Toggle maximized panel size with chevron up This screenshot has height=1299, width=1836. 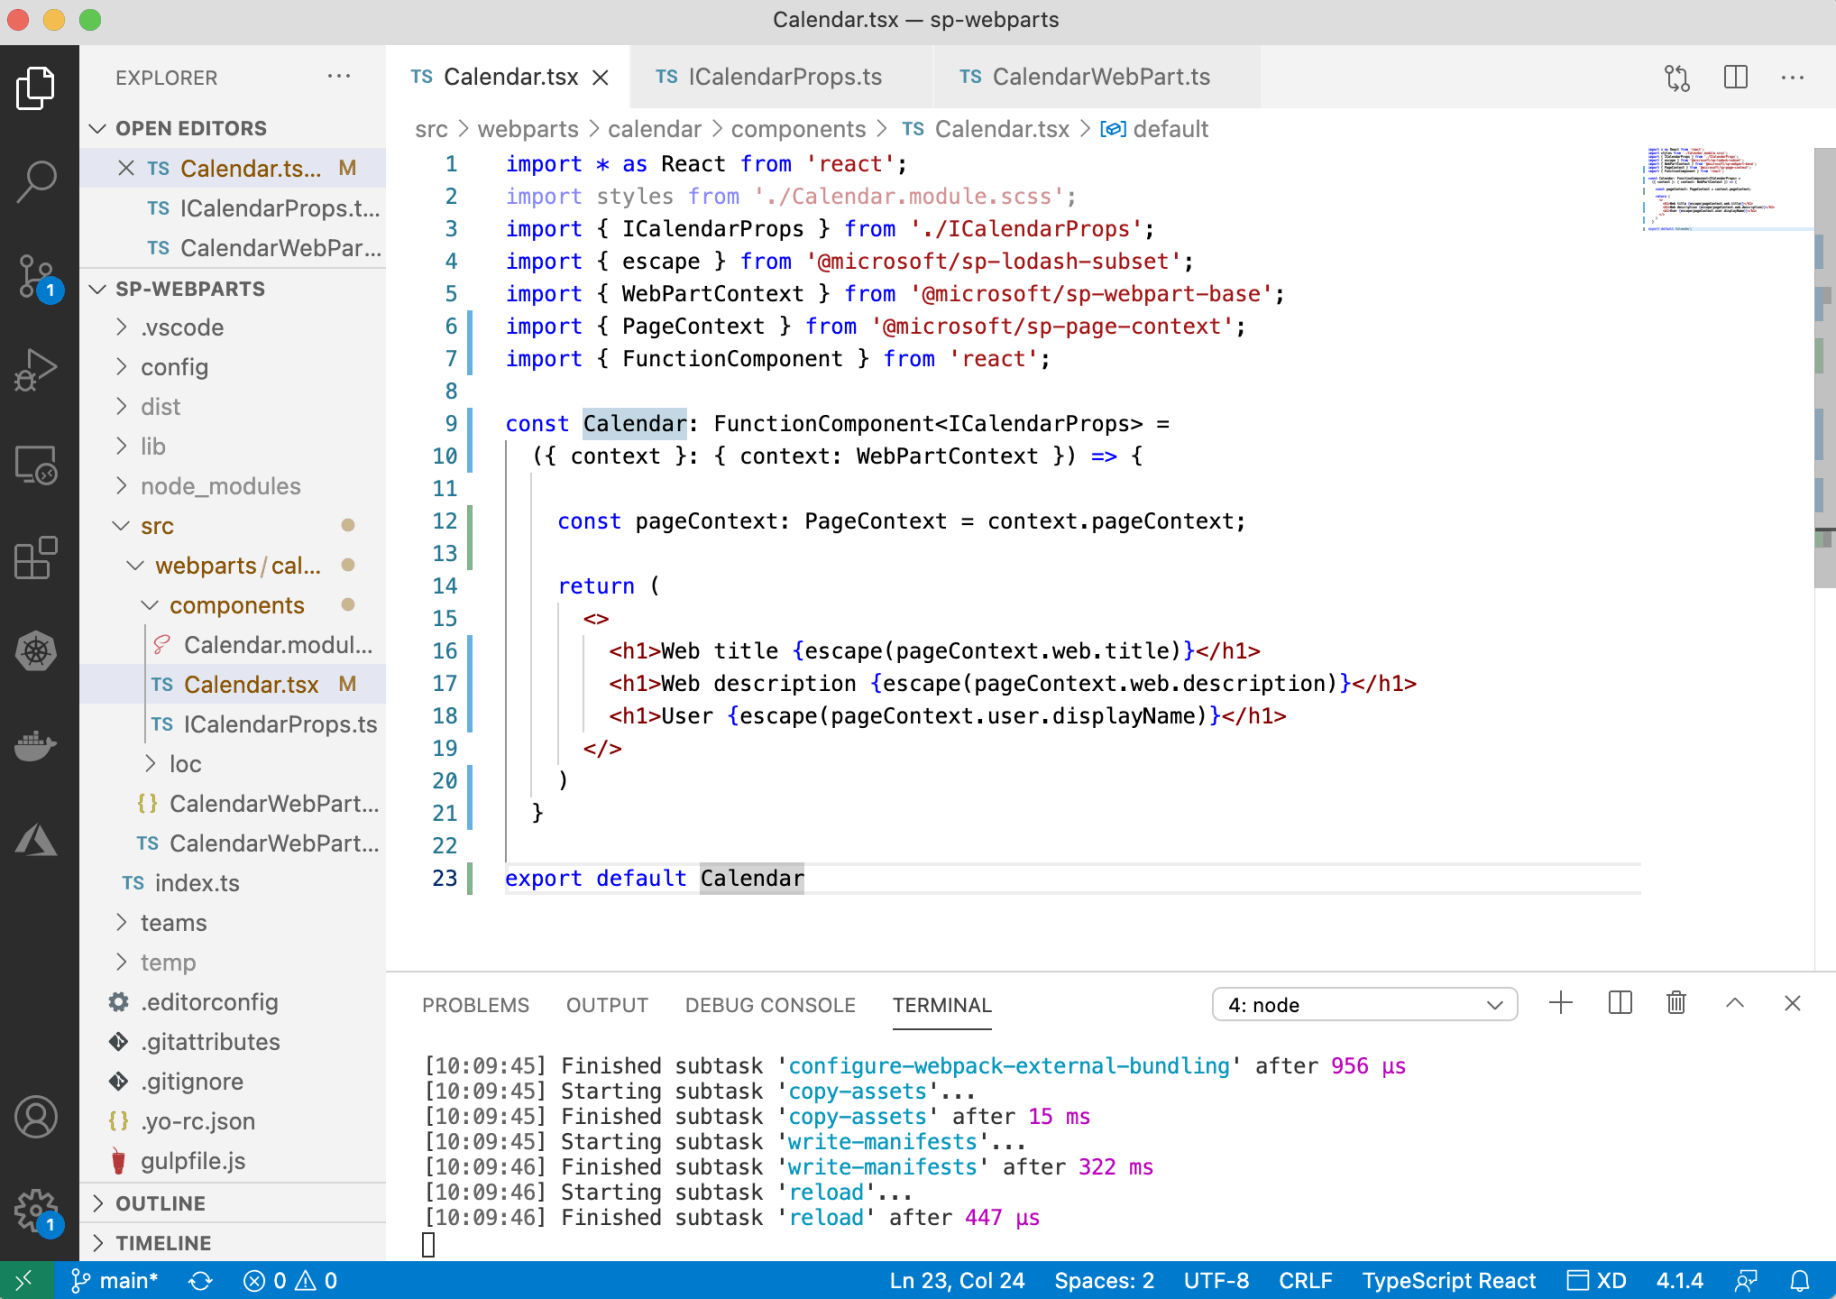(1734, 1003)
